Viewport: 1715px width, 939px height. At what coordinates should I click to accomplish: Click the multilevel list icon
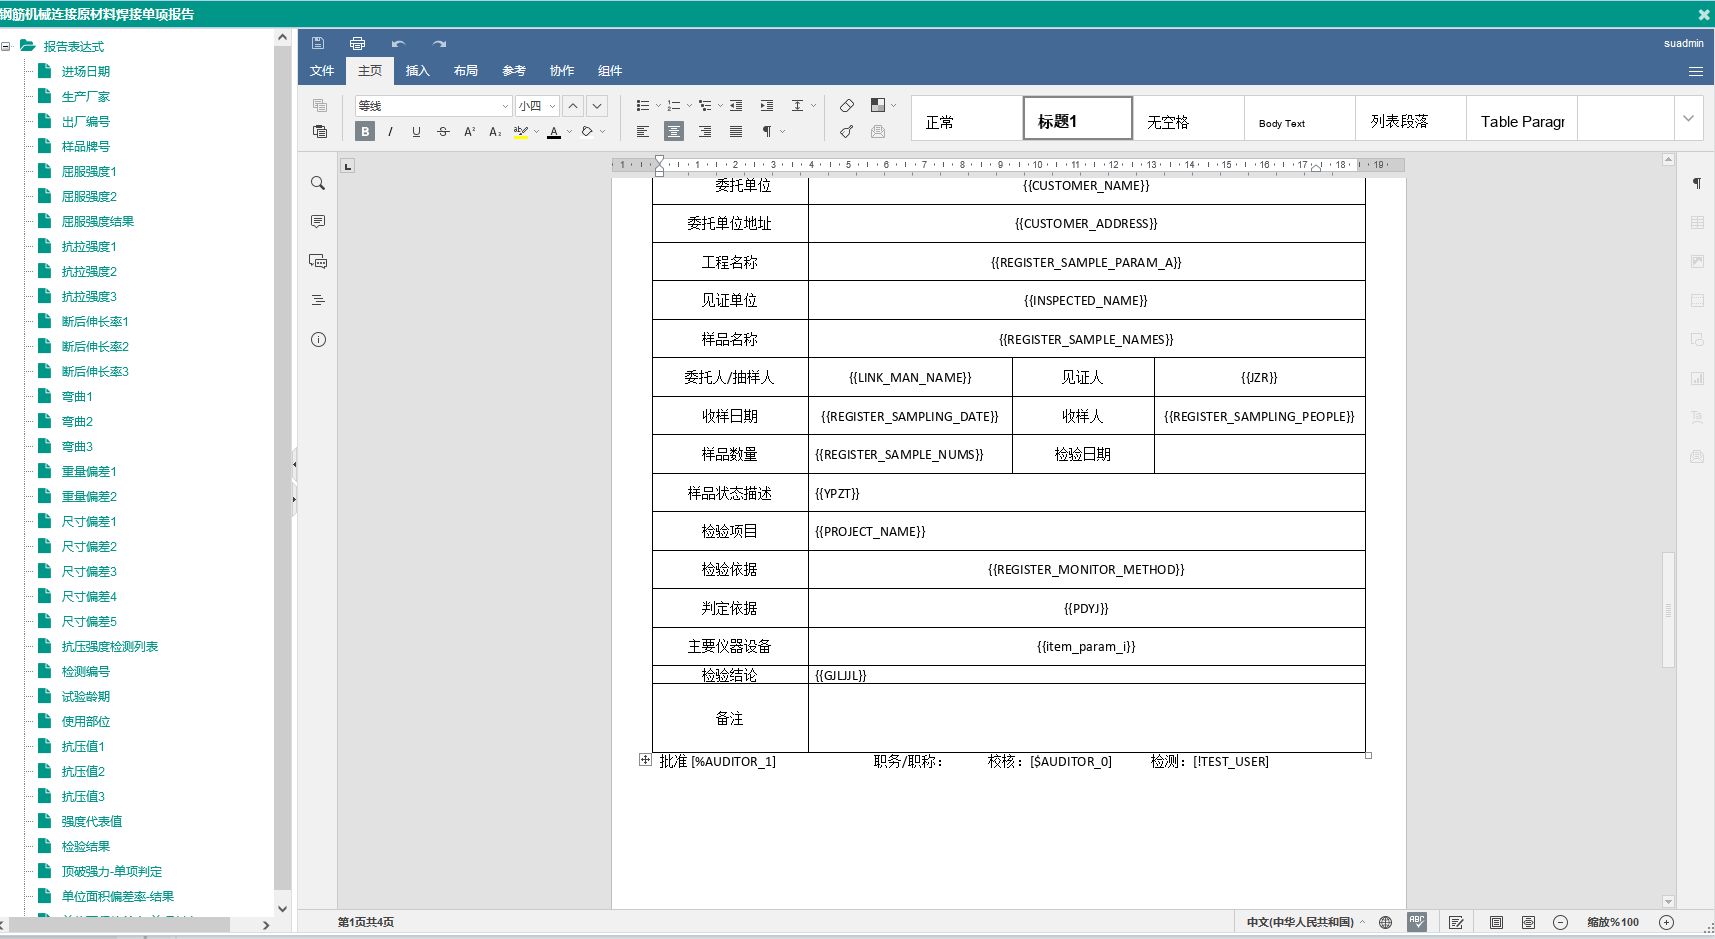705,105
